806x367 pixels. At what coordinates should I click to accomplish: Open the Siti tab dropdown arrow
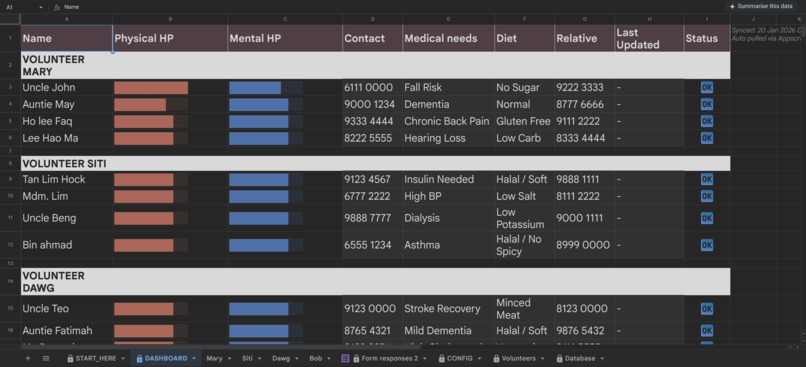pyautogui.click(x=259, y=359)
